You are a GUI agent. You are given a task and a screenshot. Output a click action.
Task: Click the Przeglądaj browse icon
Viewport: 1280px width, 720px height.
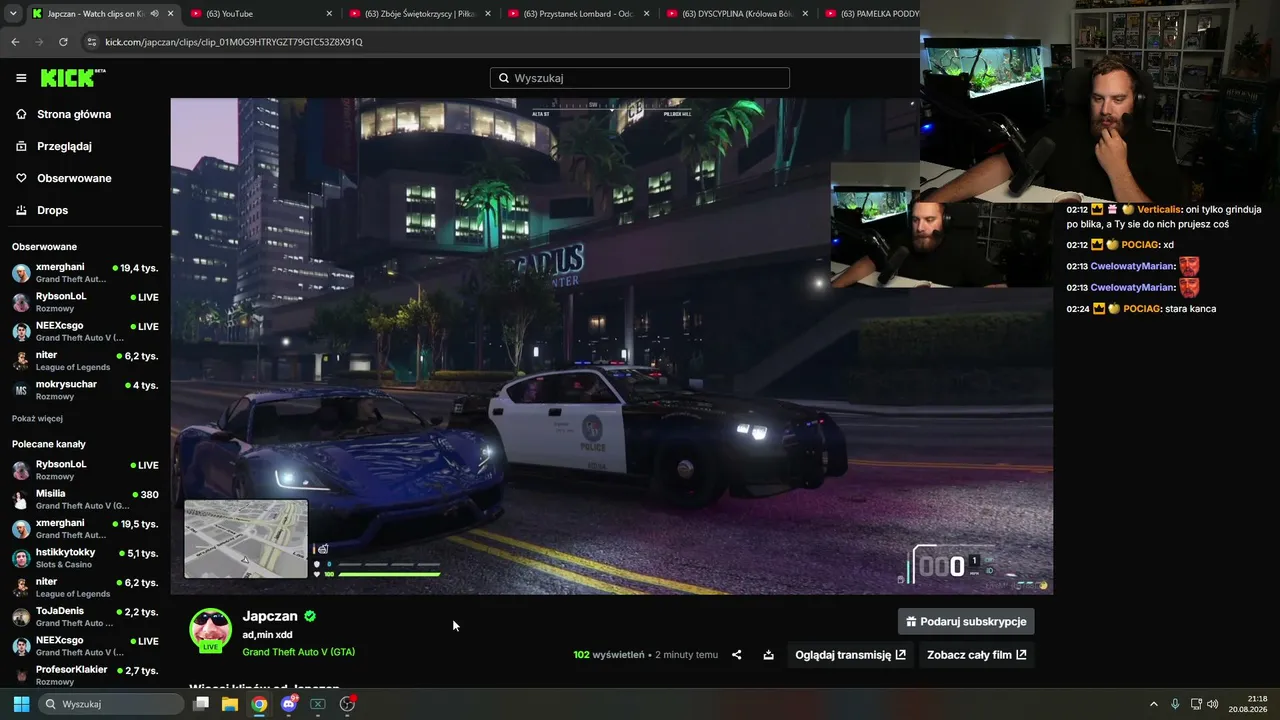21,146
